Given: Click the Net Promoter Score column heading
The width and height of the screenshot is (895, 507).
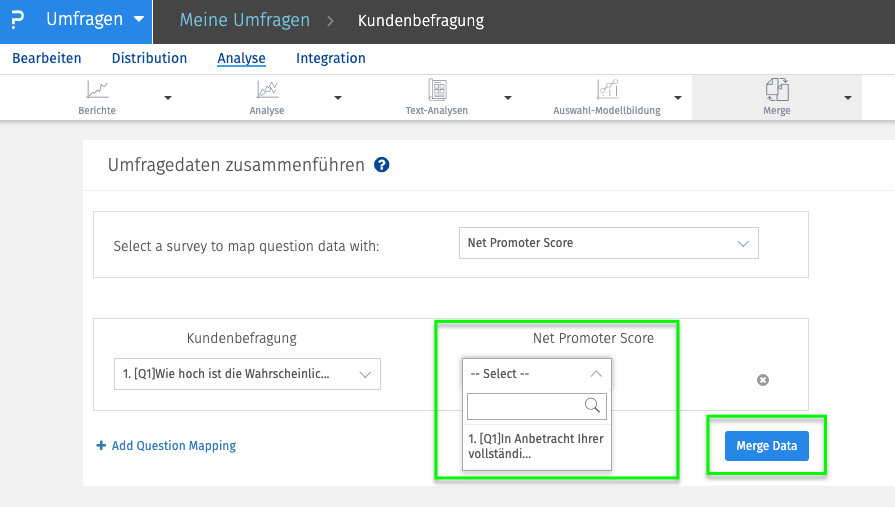Looking at the screenshot, I should tap(593, 338).
